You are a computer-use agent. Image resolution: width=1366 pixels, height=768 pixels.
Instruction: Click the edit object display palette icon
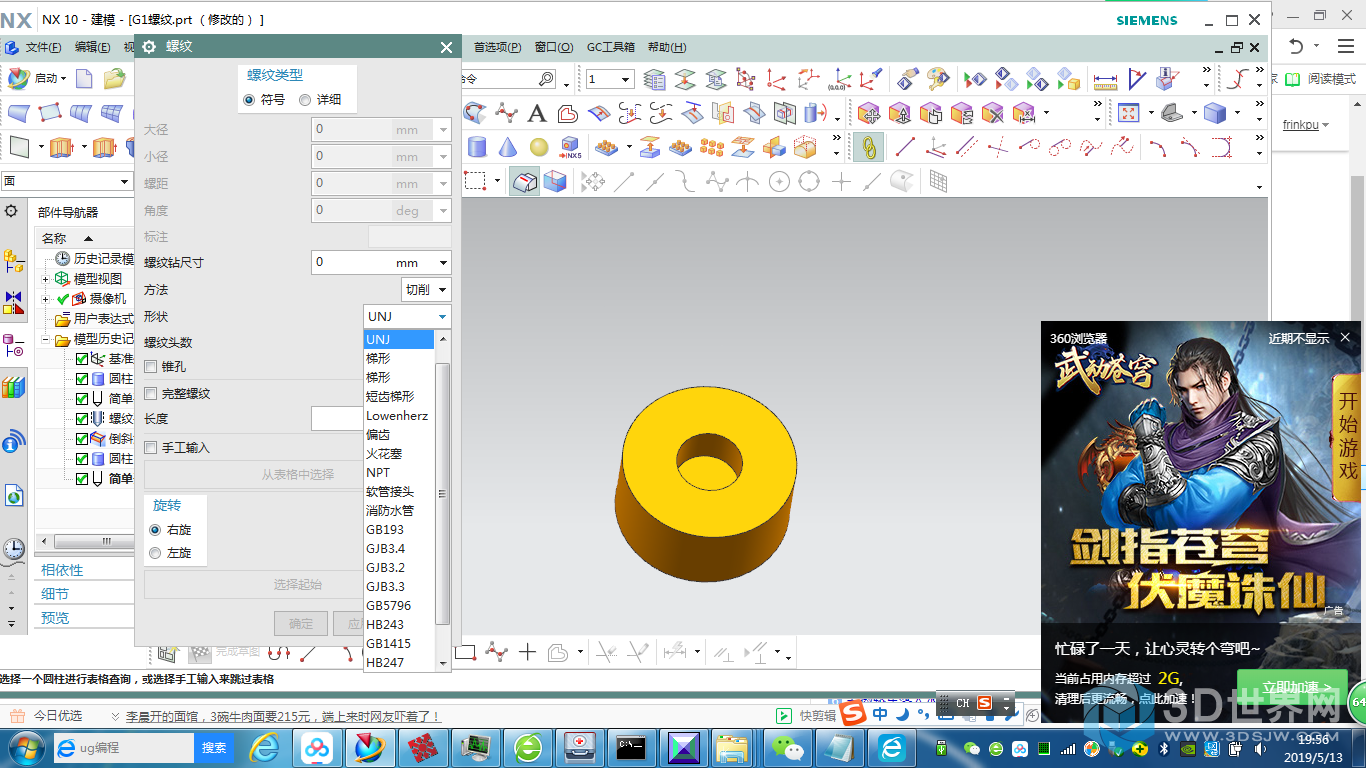tap(938, 79)
